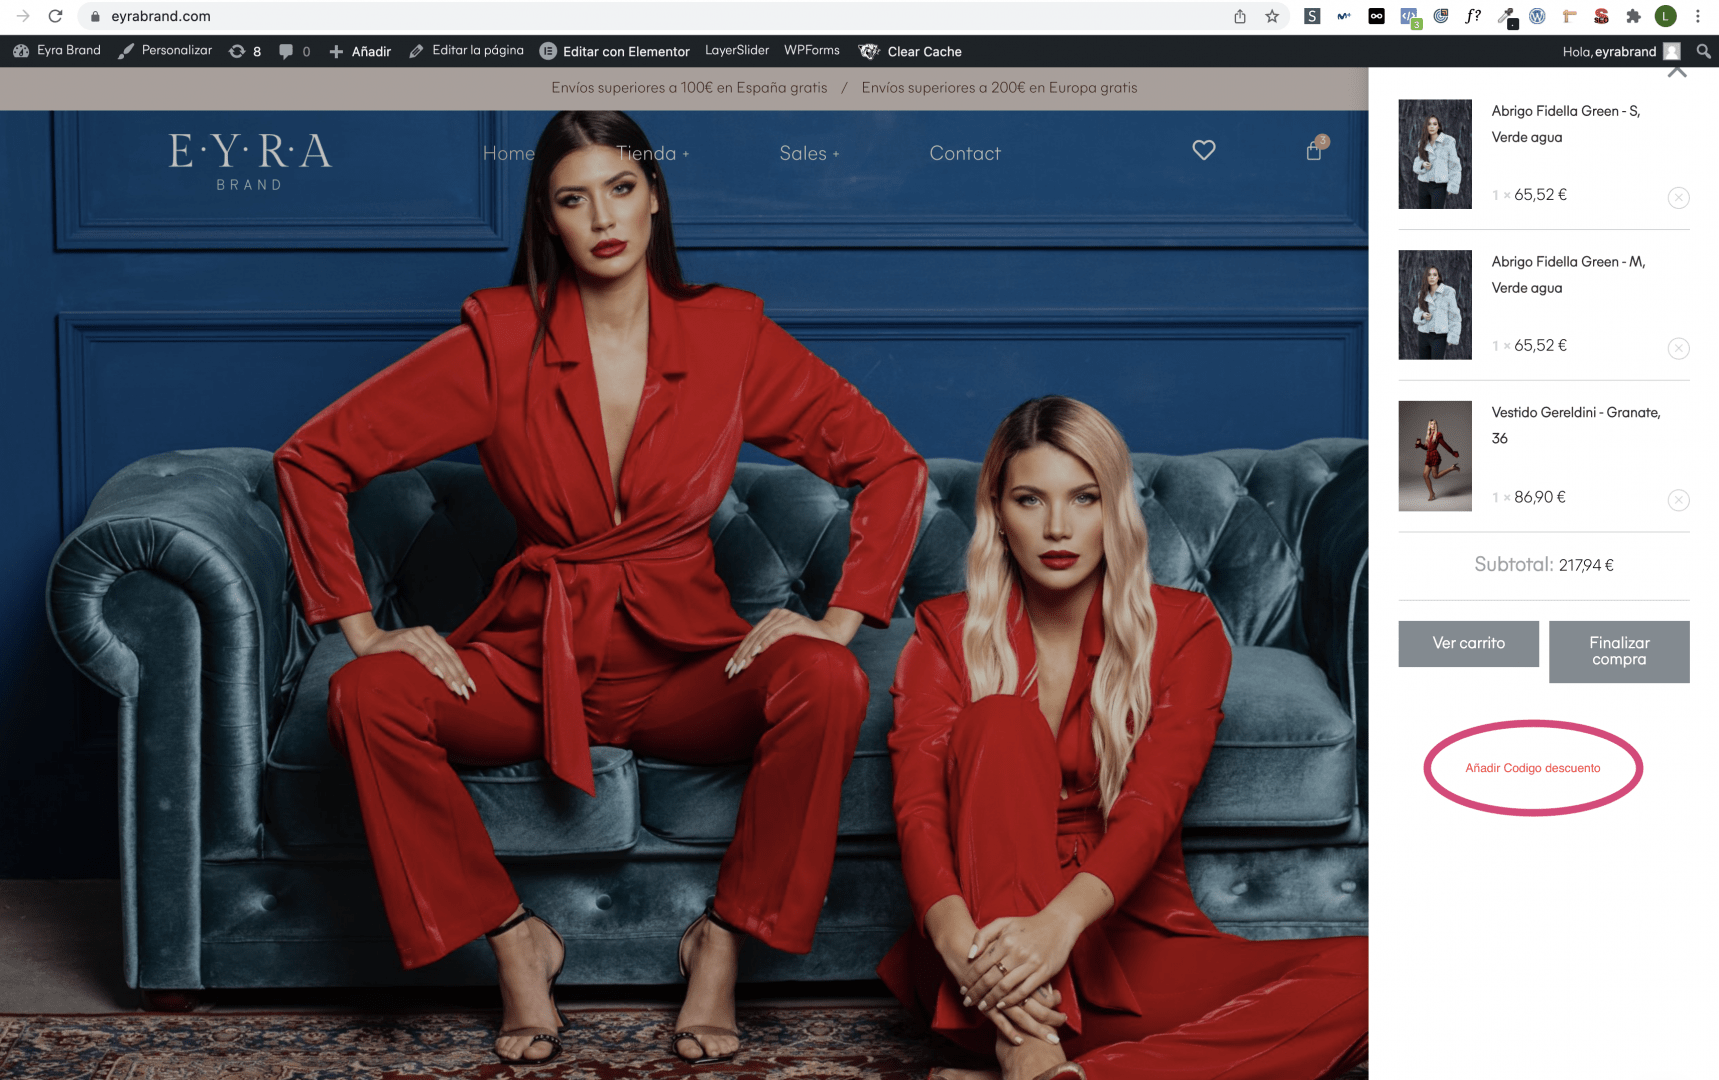The height and width of the screenshot is (1080, 1719).
Task: Open LayerSlider from the admin bar
Action: click(737, 50)
